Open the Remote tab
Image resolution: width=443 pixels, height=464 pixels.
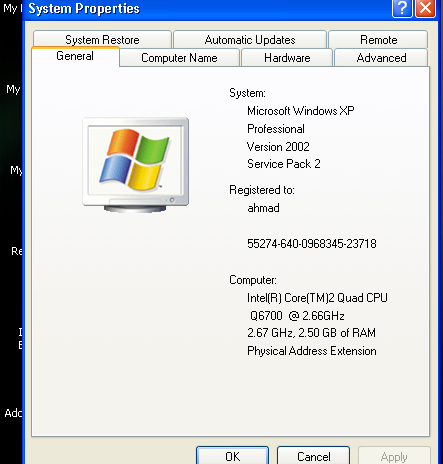378,39
